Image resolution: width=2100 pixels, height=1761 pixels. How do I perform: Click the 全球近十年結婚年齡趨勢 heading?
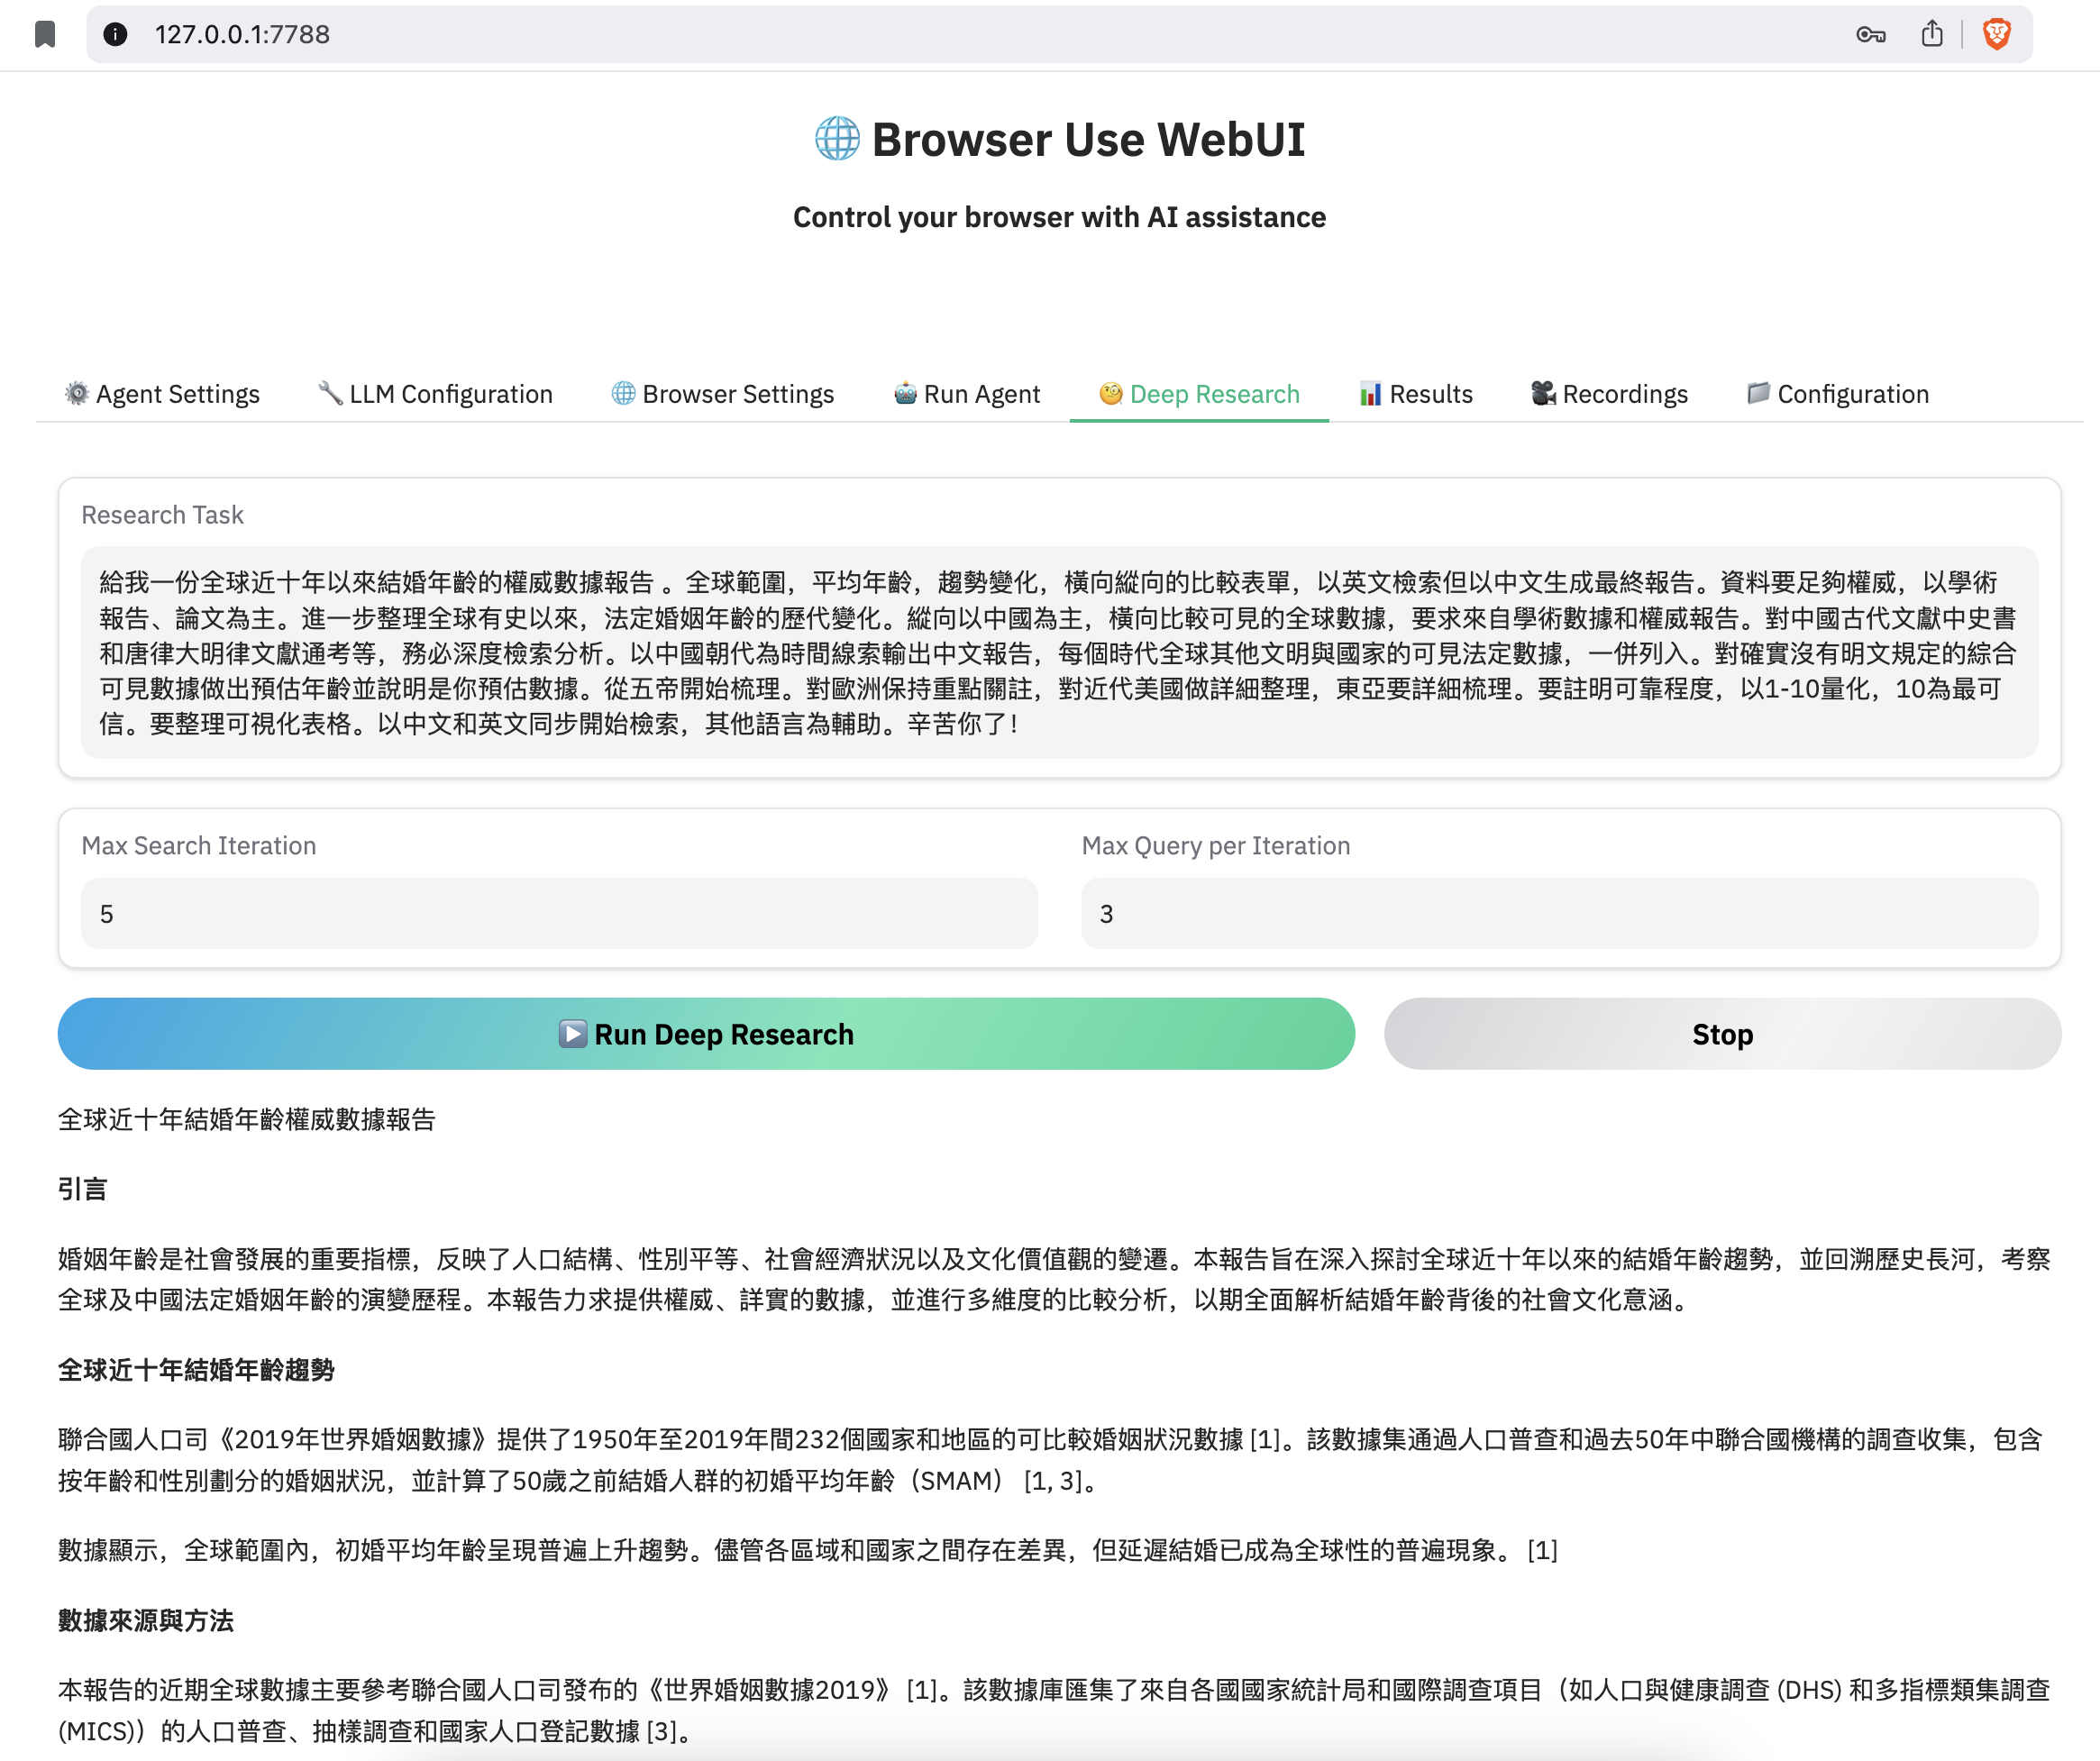[x=196, y=1369]
